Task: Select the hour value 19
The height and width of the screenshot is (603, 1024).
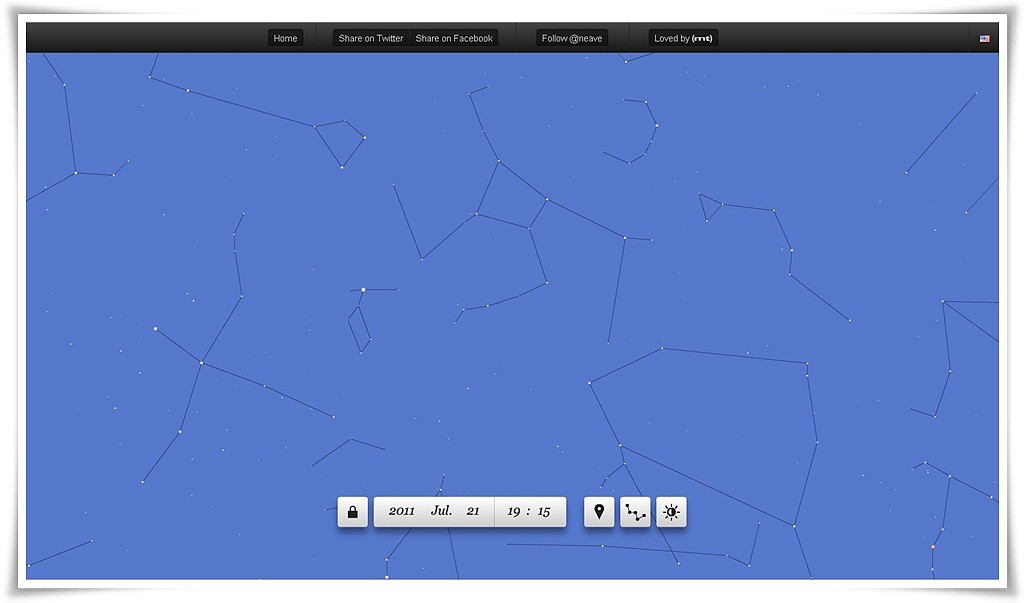Action: 513,511
